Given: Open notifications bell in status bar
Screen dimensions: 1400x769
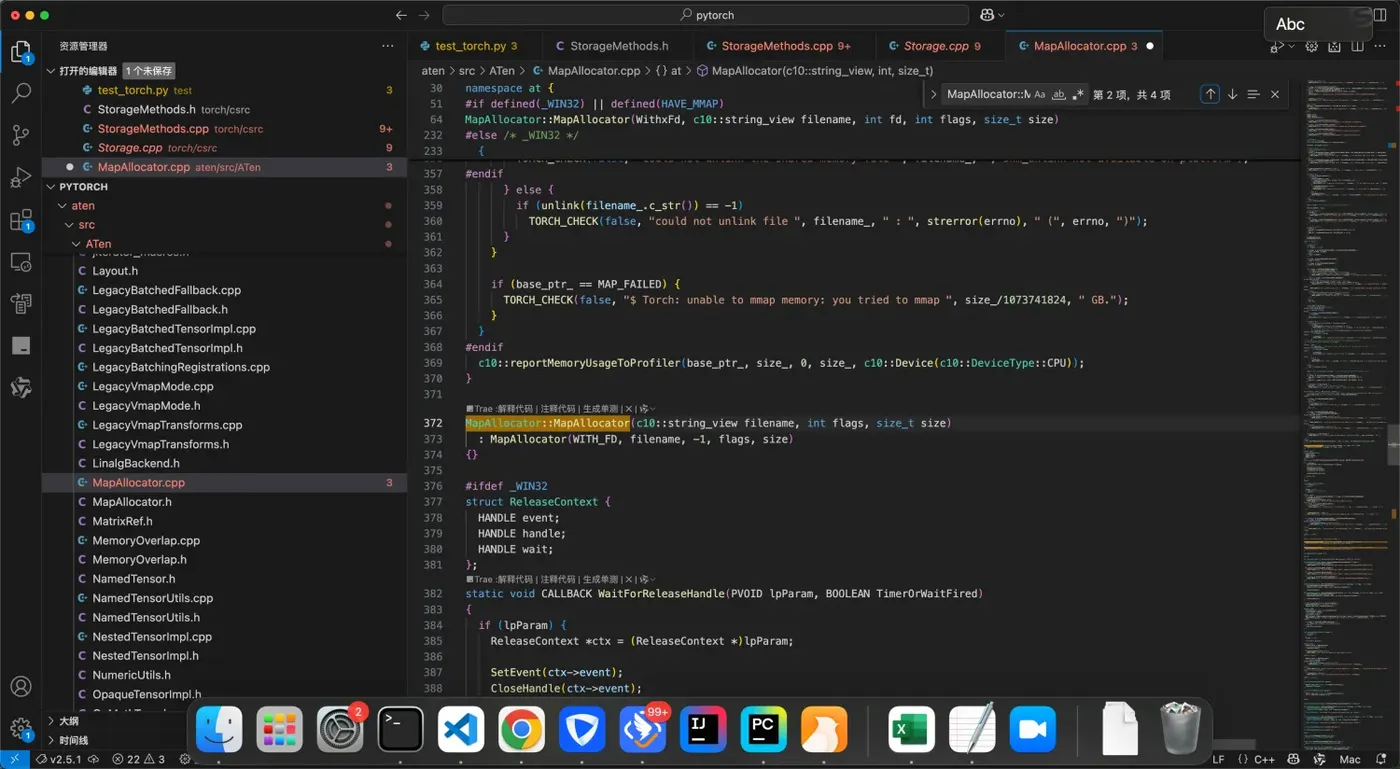Looking at the screenshot, I should pos(1381,760).
